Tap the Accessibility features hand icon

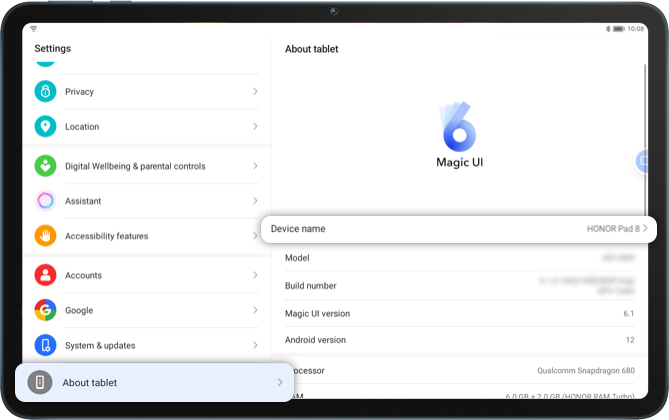point(45,236)
